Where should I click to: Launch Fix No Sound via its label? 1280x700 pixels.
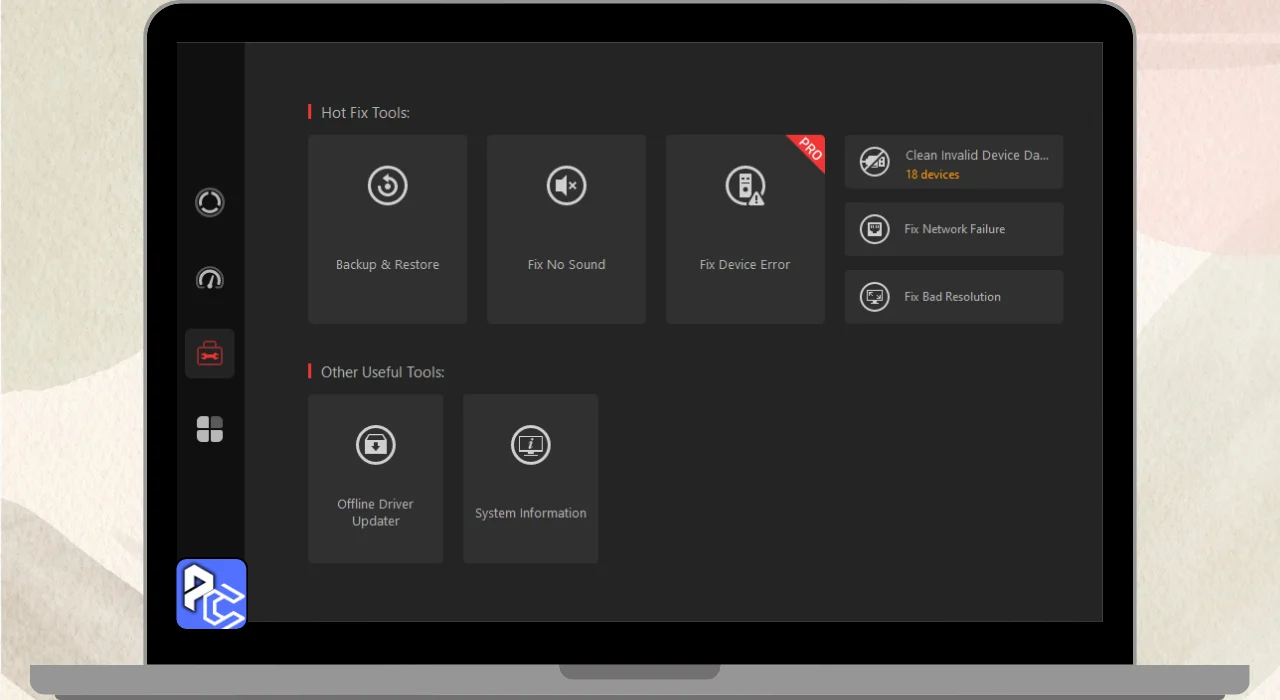566,265
